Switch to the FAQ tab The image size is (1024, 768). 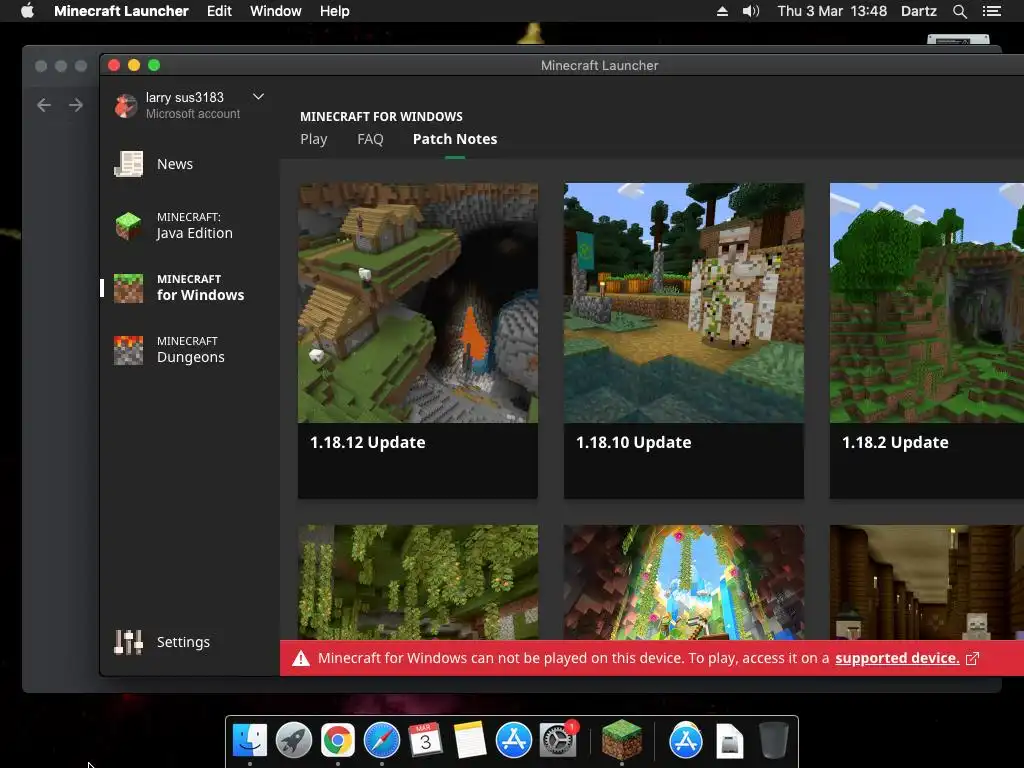pos(370,139)
